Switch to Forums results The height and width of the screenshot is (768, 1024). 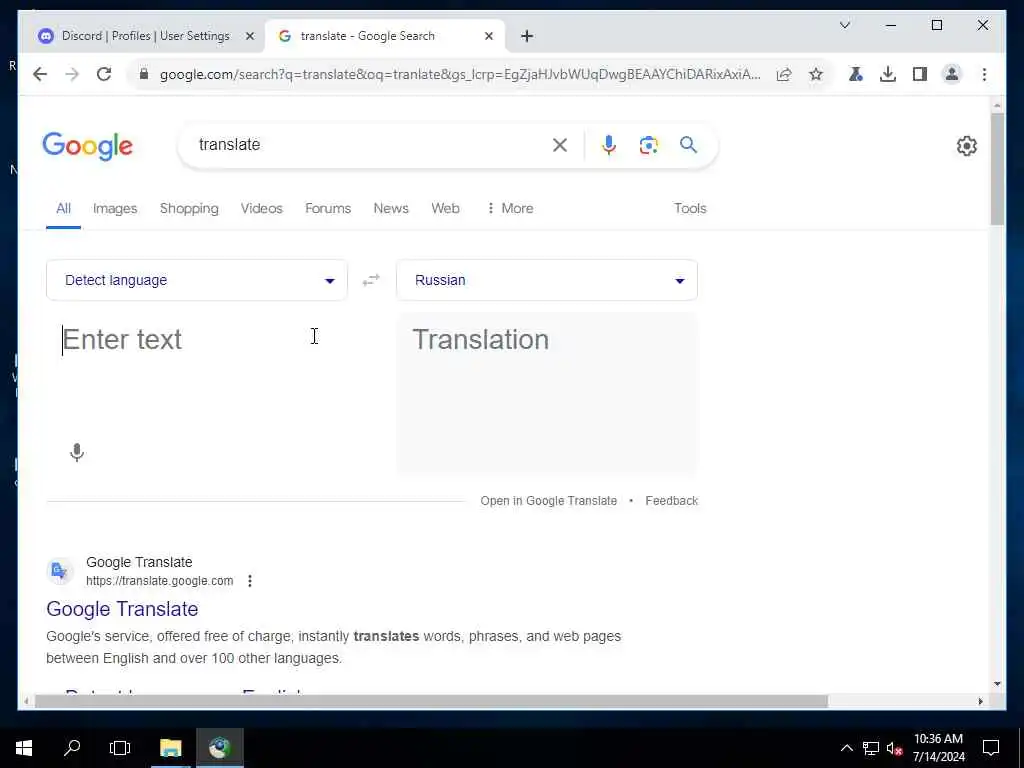[328, 208]
